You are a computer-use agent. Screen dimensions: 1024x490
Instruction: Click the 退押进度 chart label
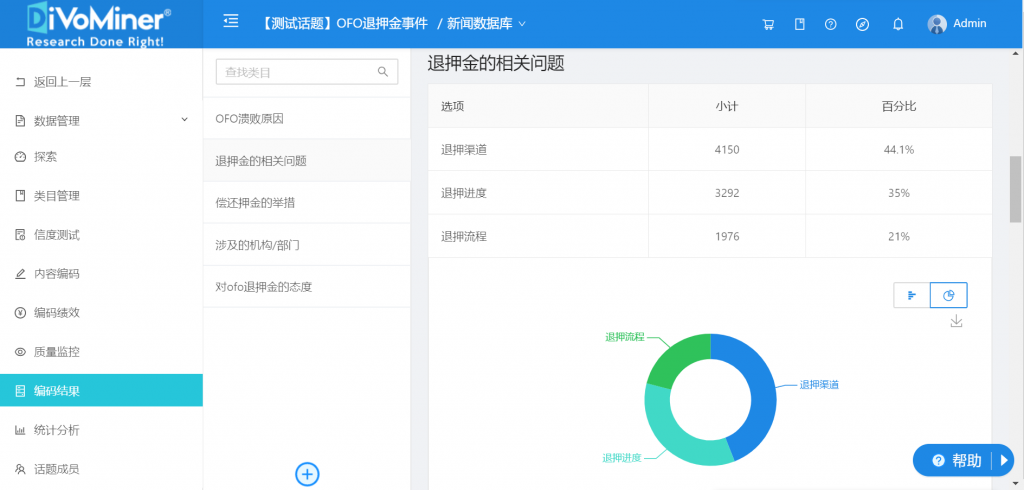(x=622, y=457)
